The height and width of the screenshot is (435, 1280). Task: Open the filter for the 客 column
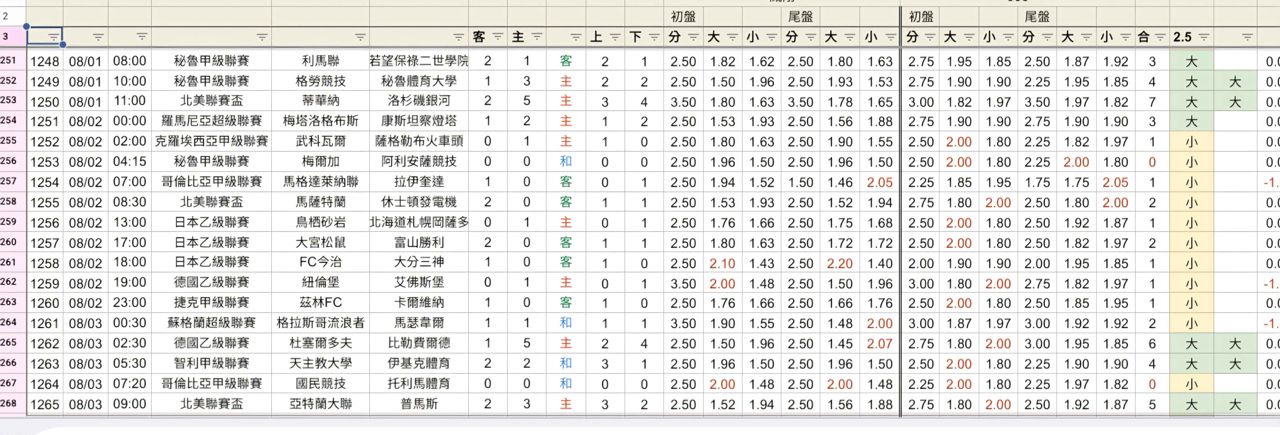click(497, 37)
